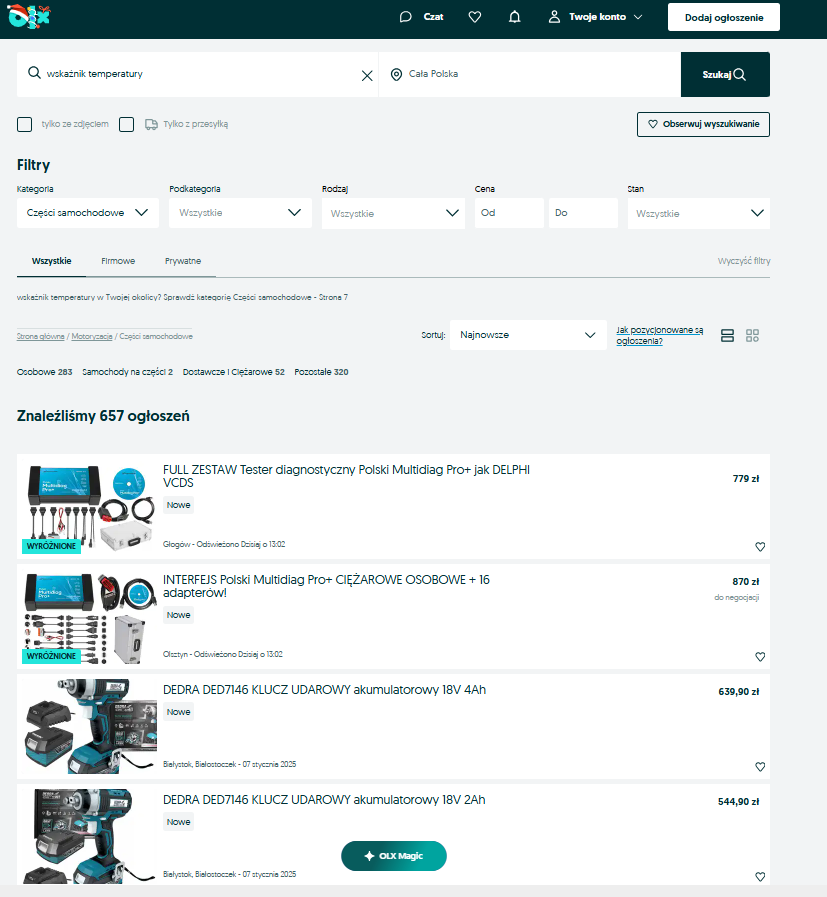Select the Prywatne tab
The height and width of the screenshot is (897, 827).
click(x=182, y=261)
